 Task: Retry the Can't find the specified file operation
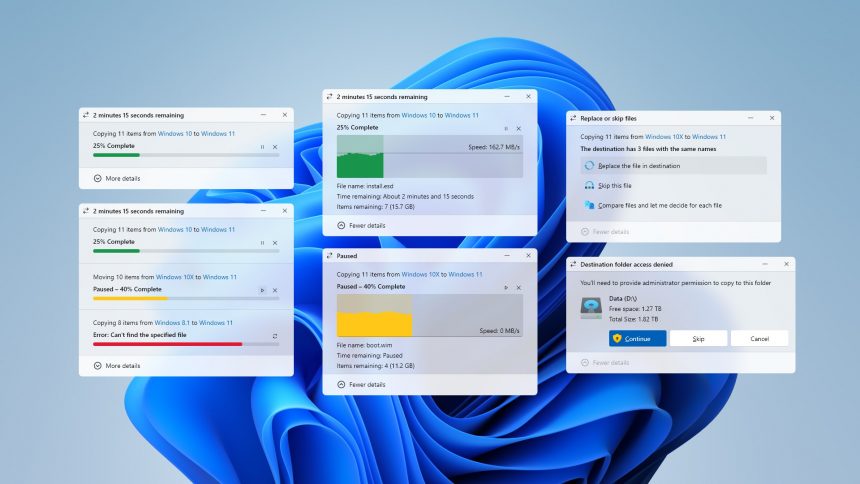click(x=275, y=336)
